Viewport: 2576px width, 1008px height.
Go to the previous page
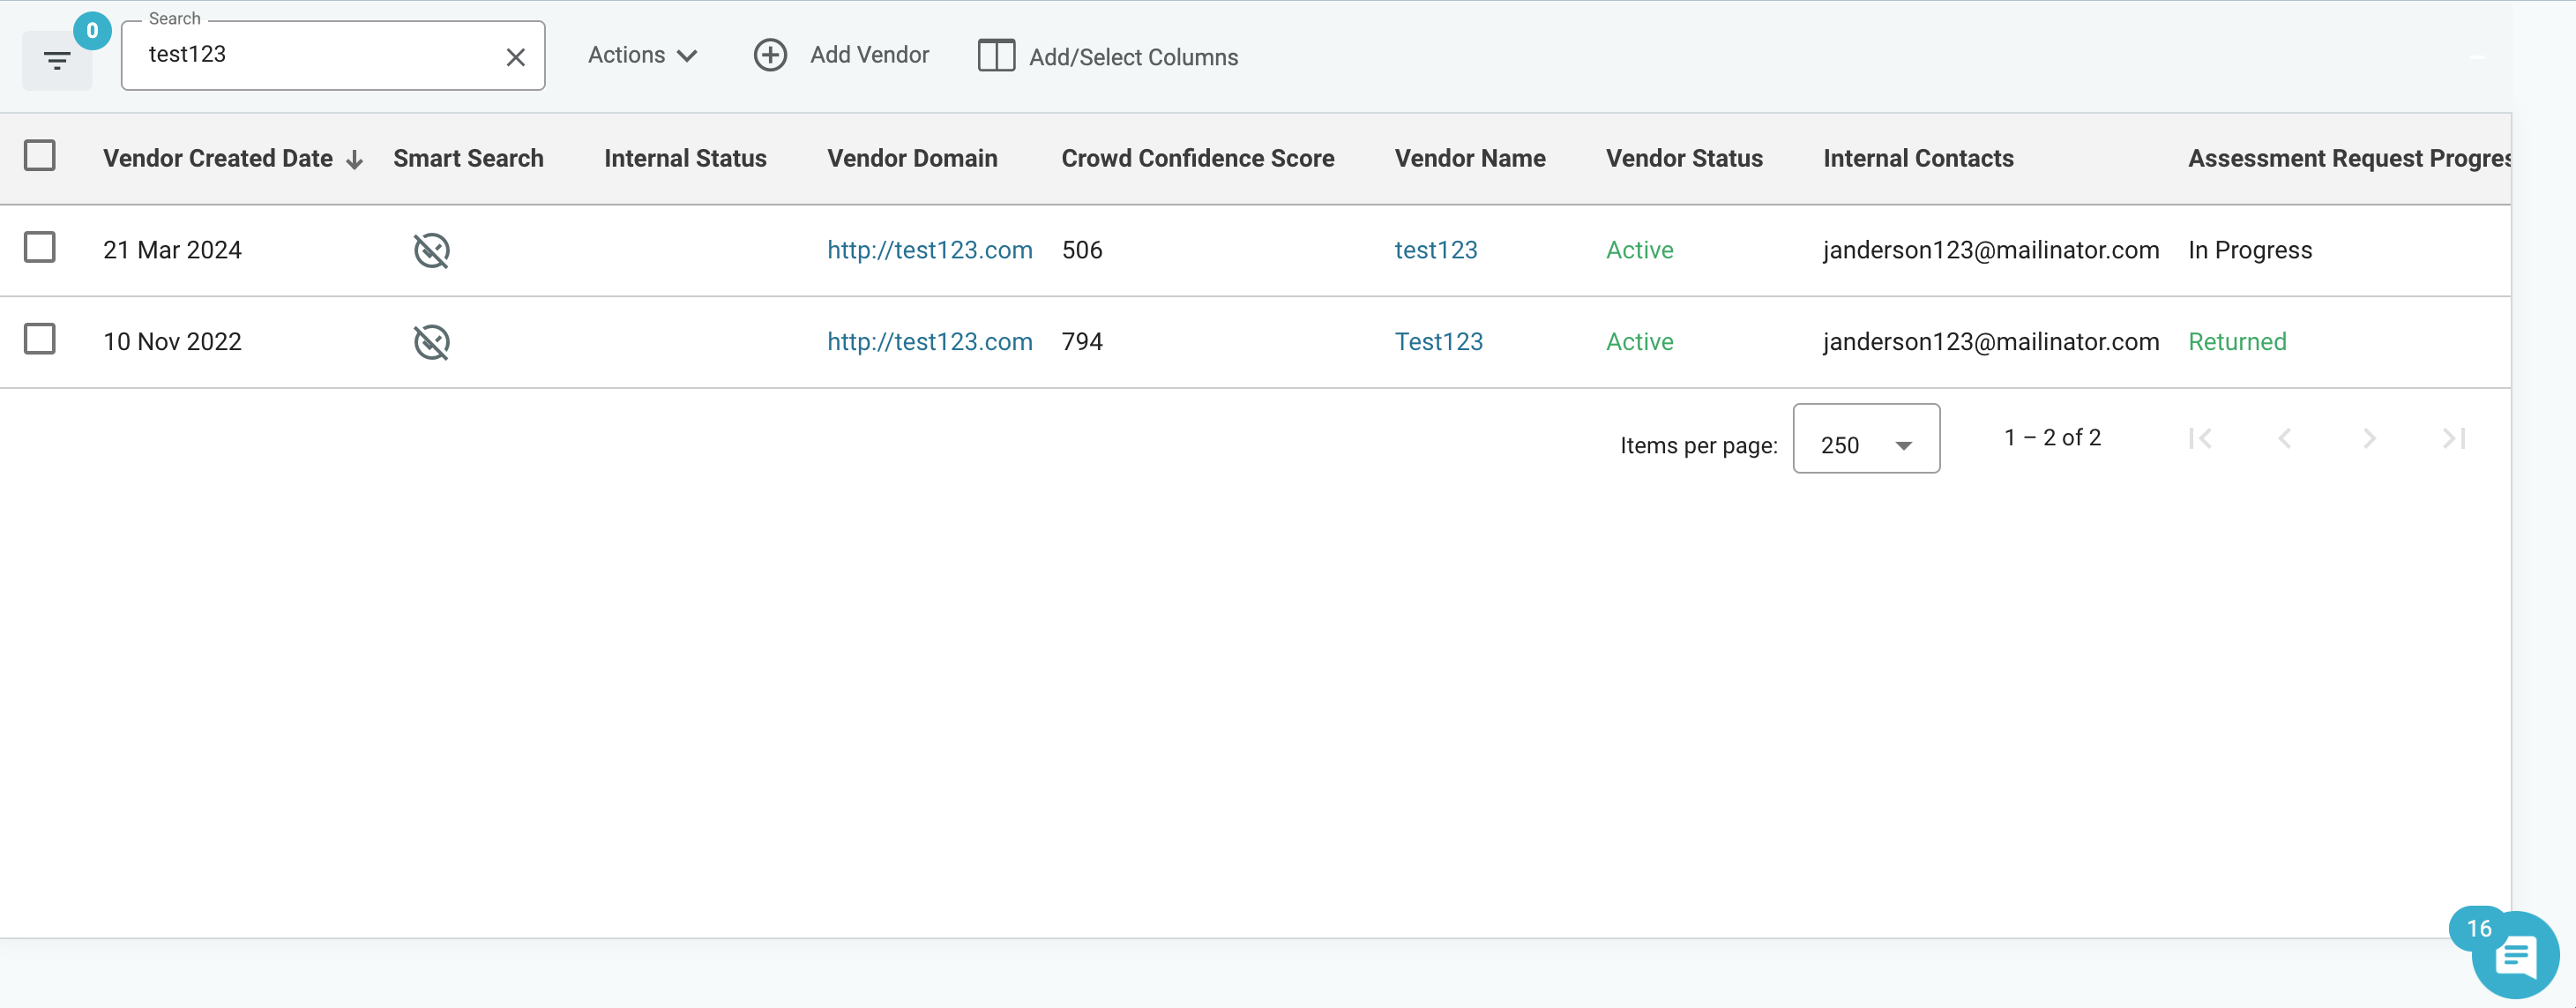tap(2284, 438)
